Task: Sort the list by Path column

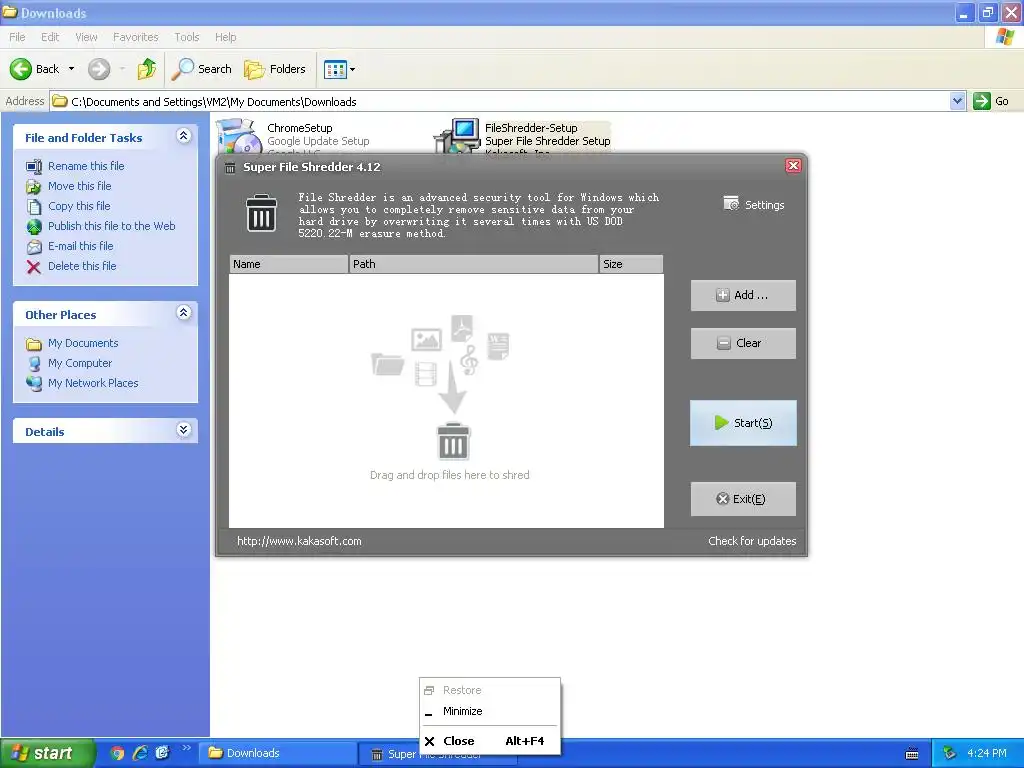Action: pos(473,264)
